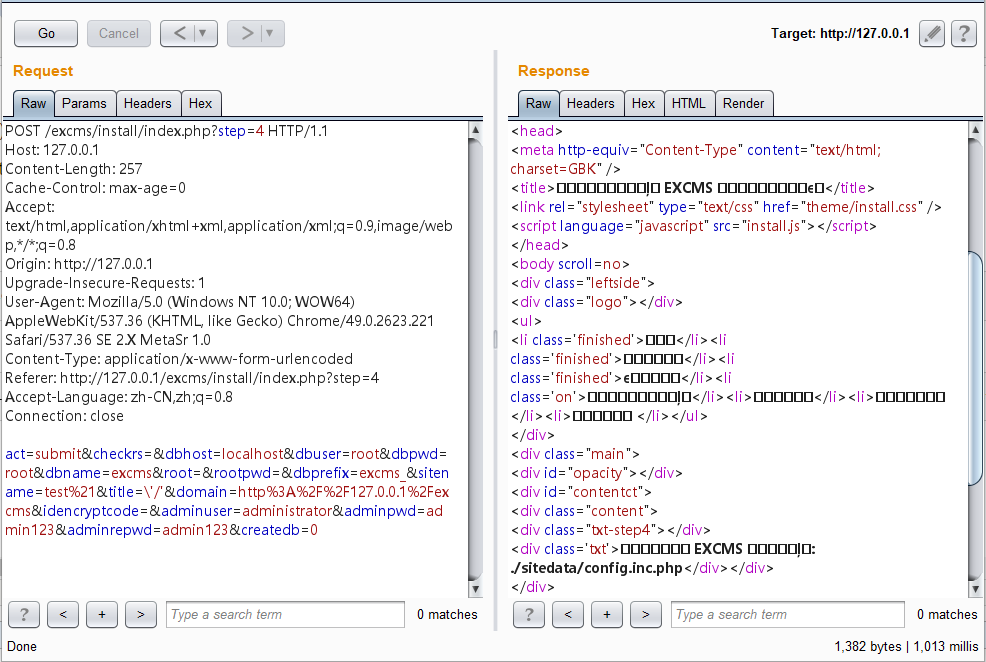Viewport: 986px width, 662px height.
Task: Click charset=GBK in the response
Action: click(x=553, y=168)
